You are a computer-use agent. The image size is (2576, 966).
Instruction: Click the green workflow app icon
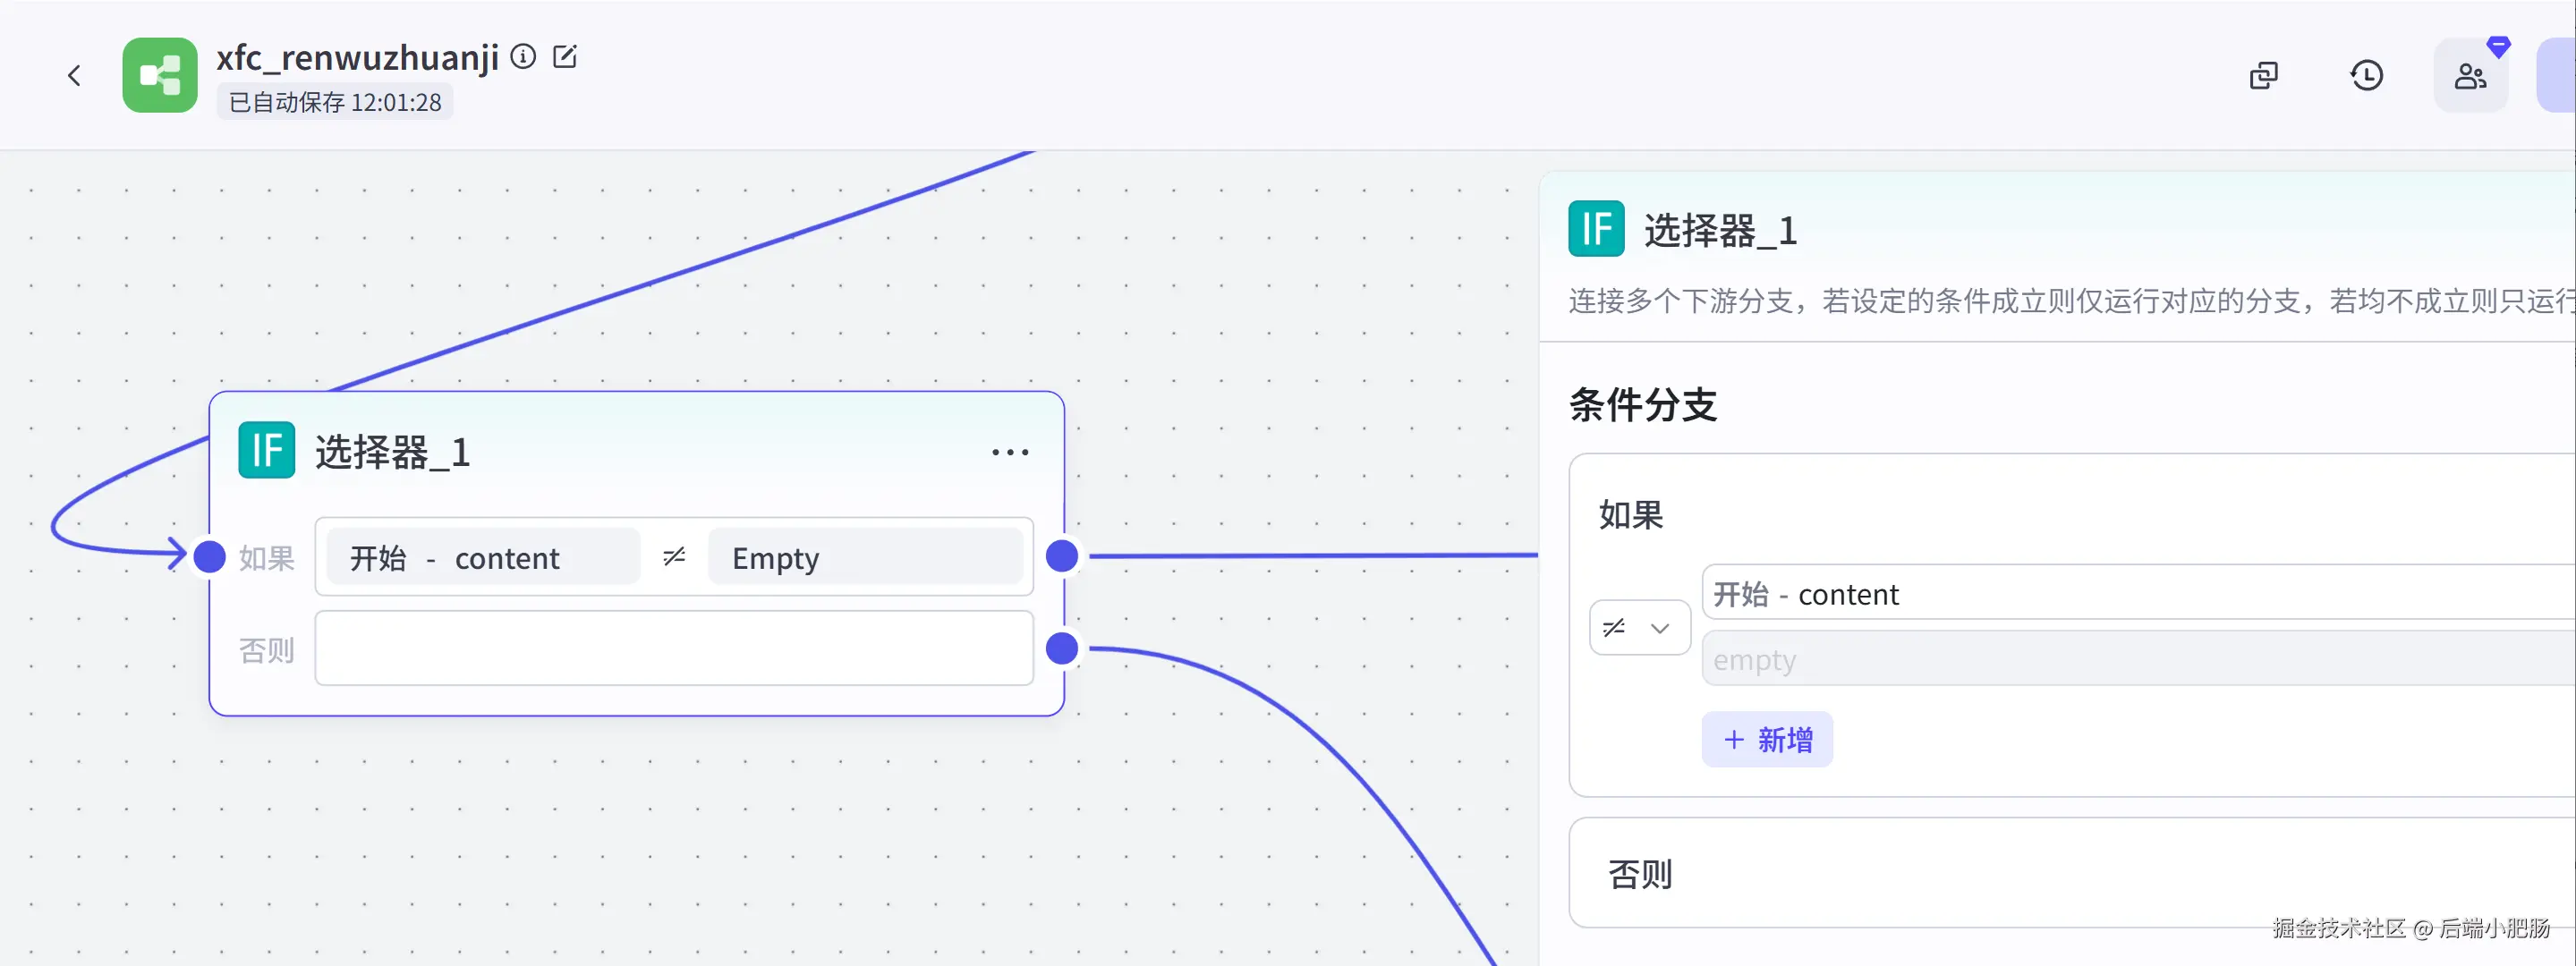[x=160, y=75]
